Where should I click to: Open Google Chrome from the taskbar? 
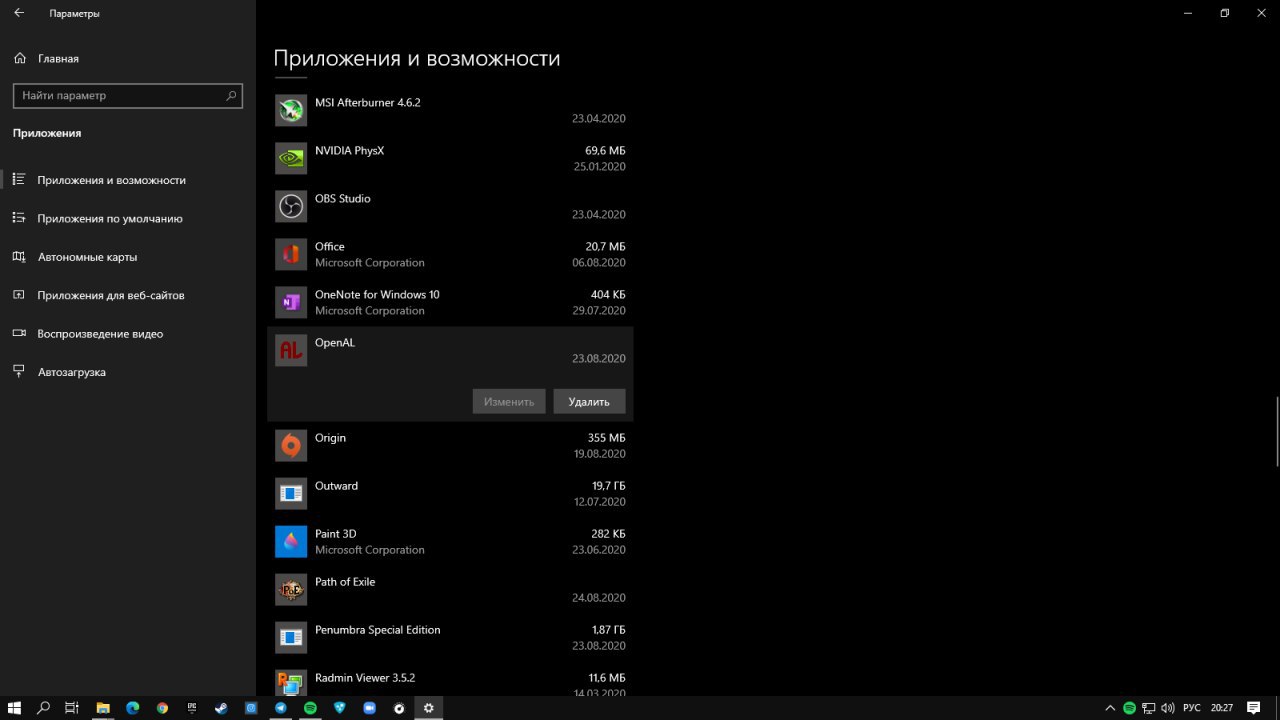point(162,708)
